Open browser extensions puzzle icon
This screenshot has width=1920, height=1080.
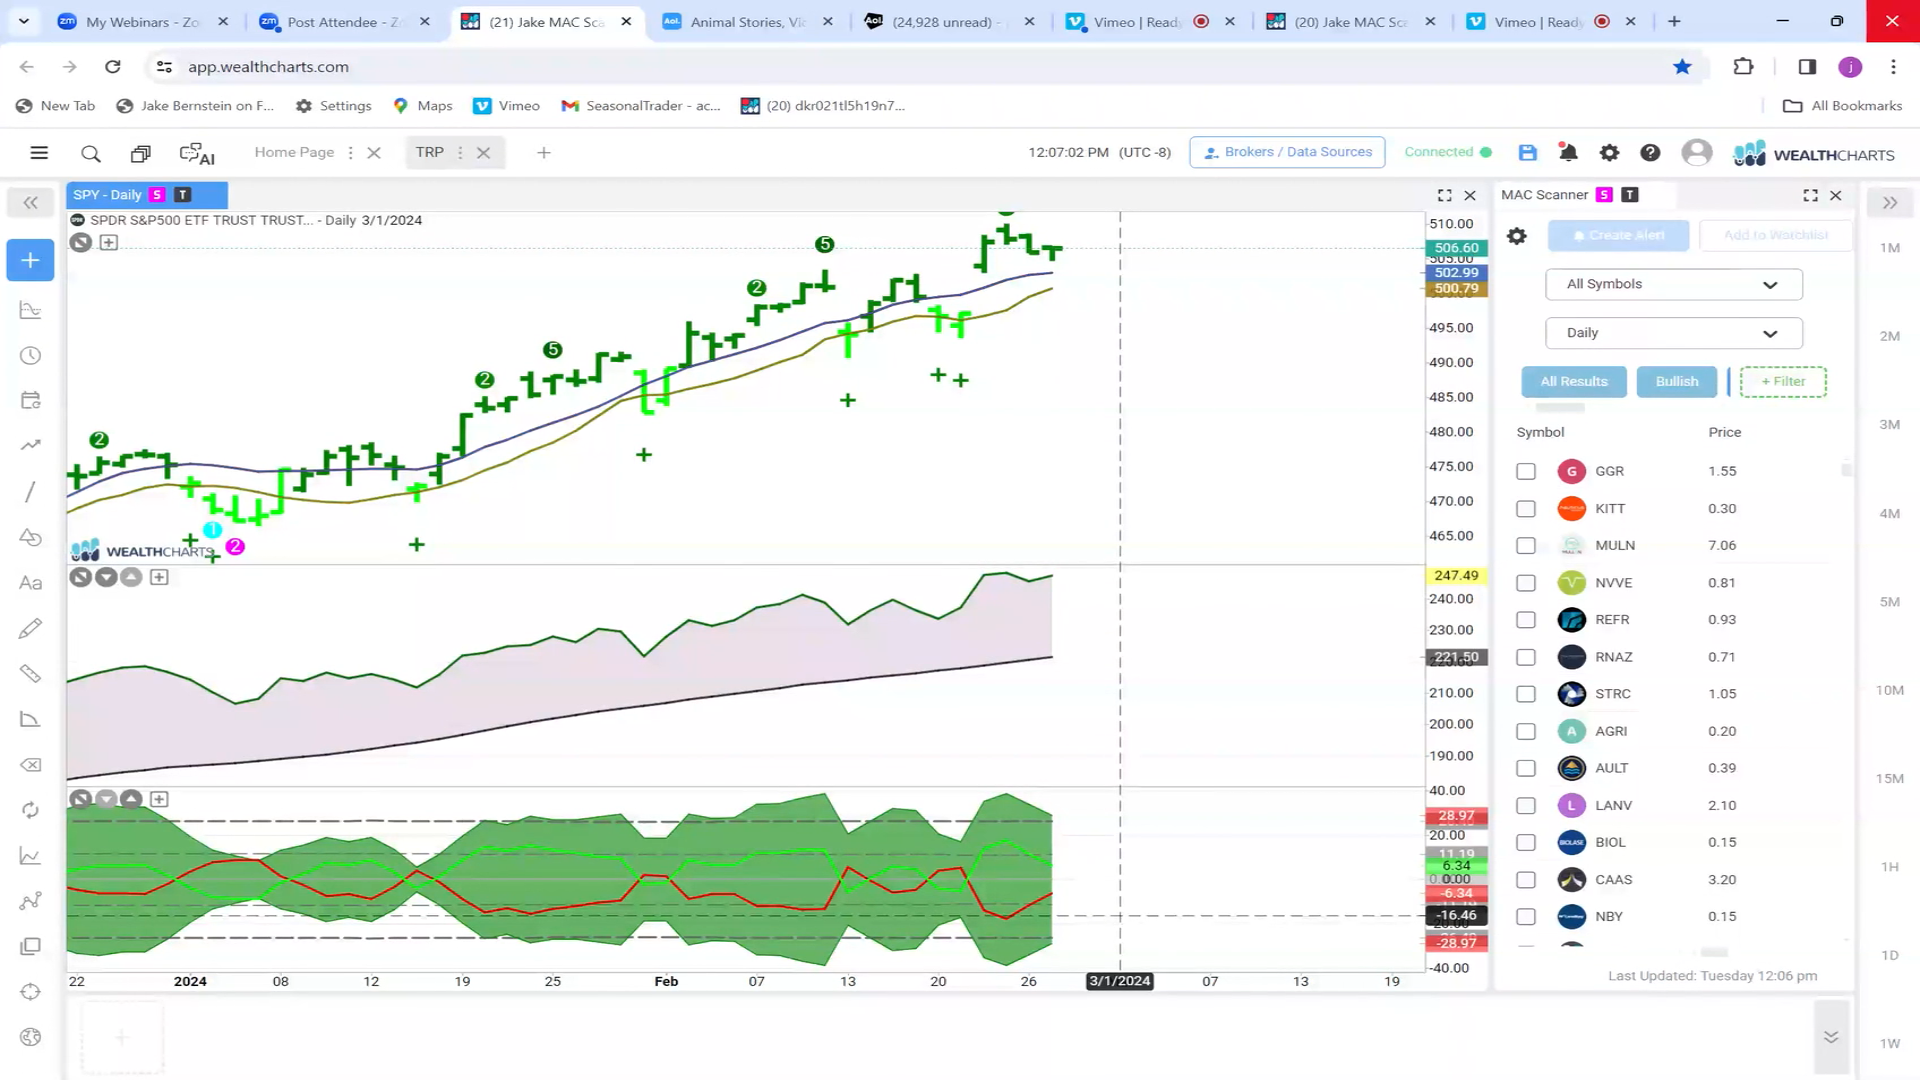tap(1743, 67)
